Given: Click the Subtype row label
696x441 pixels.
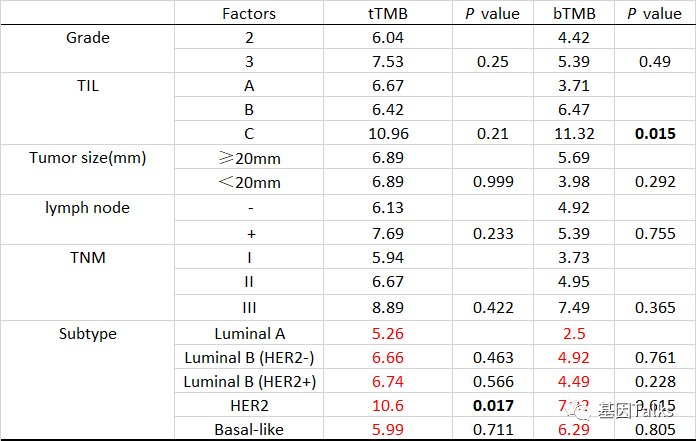Looking at the screenshot, I should (88, 333).
